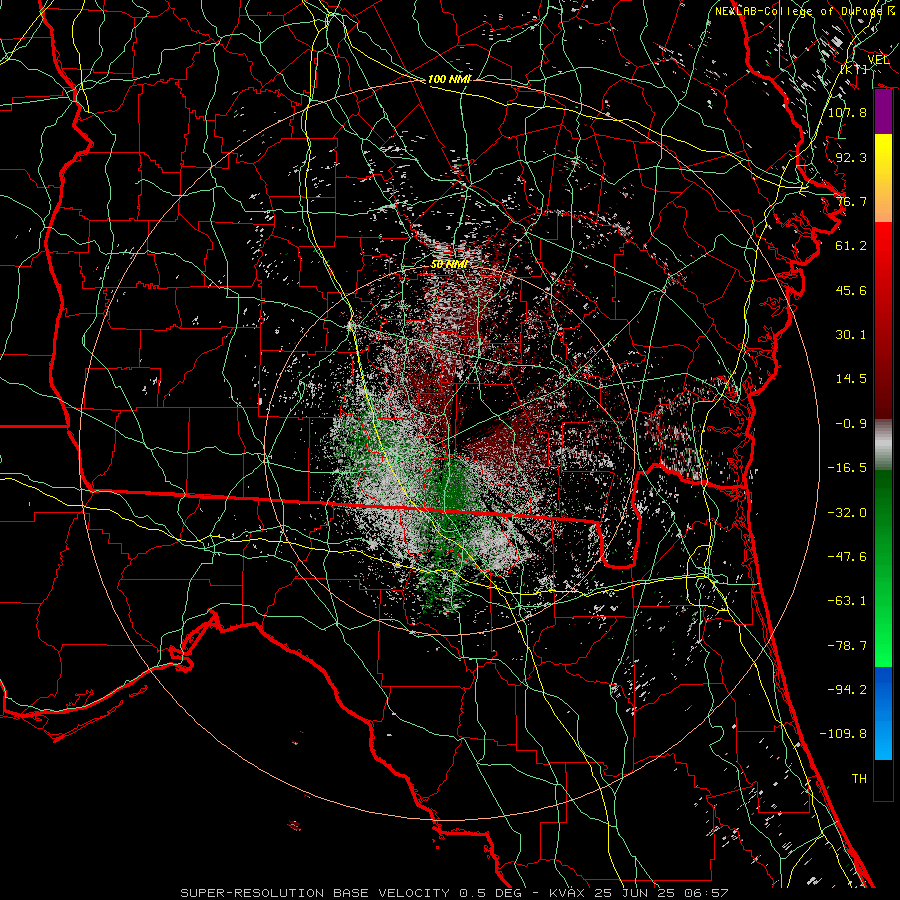The height and width of the screenshot is (900, 900).
Task: Pick the gray segment of the color bar
Action: coord(883,444)
